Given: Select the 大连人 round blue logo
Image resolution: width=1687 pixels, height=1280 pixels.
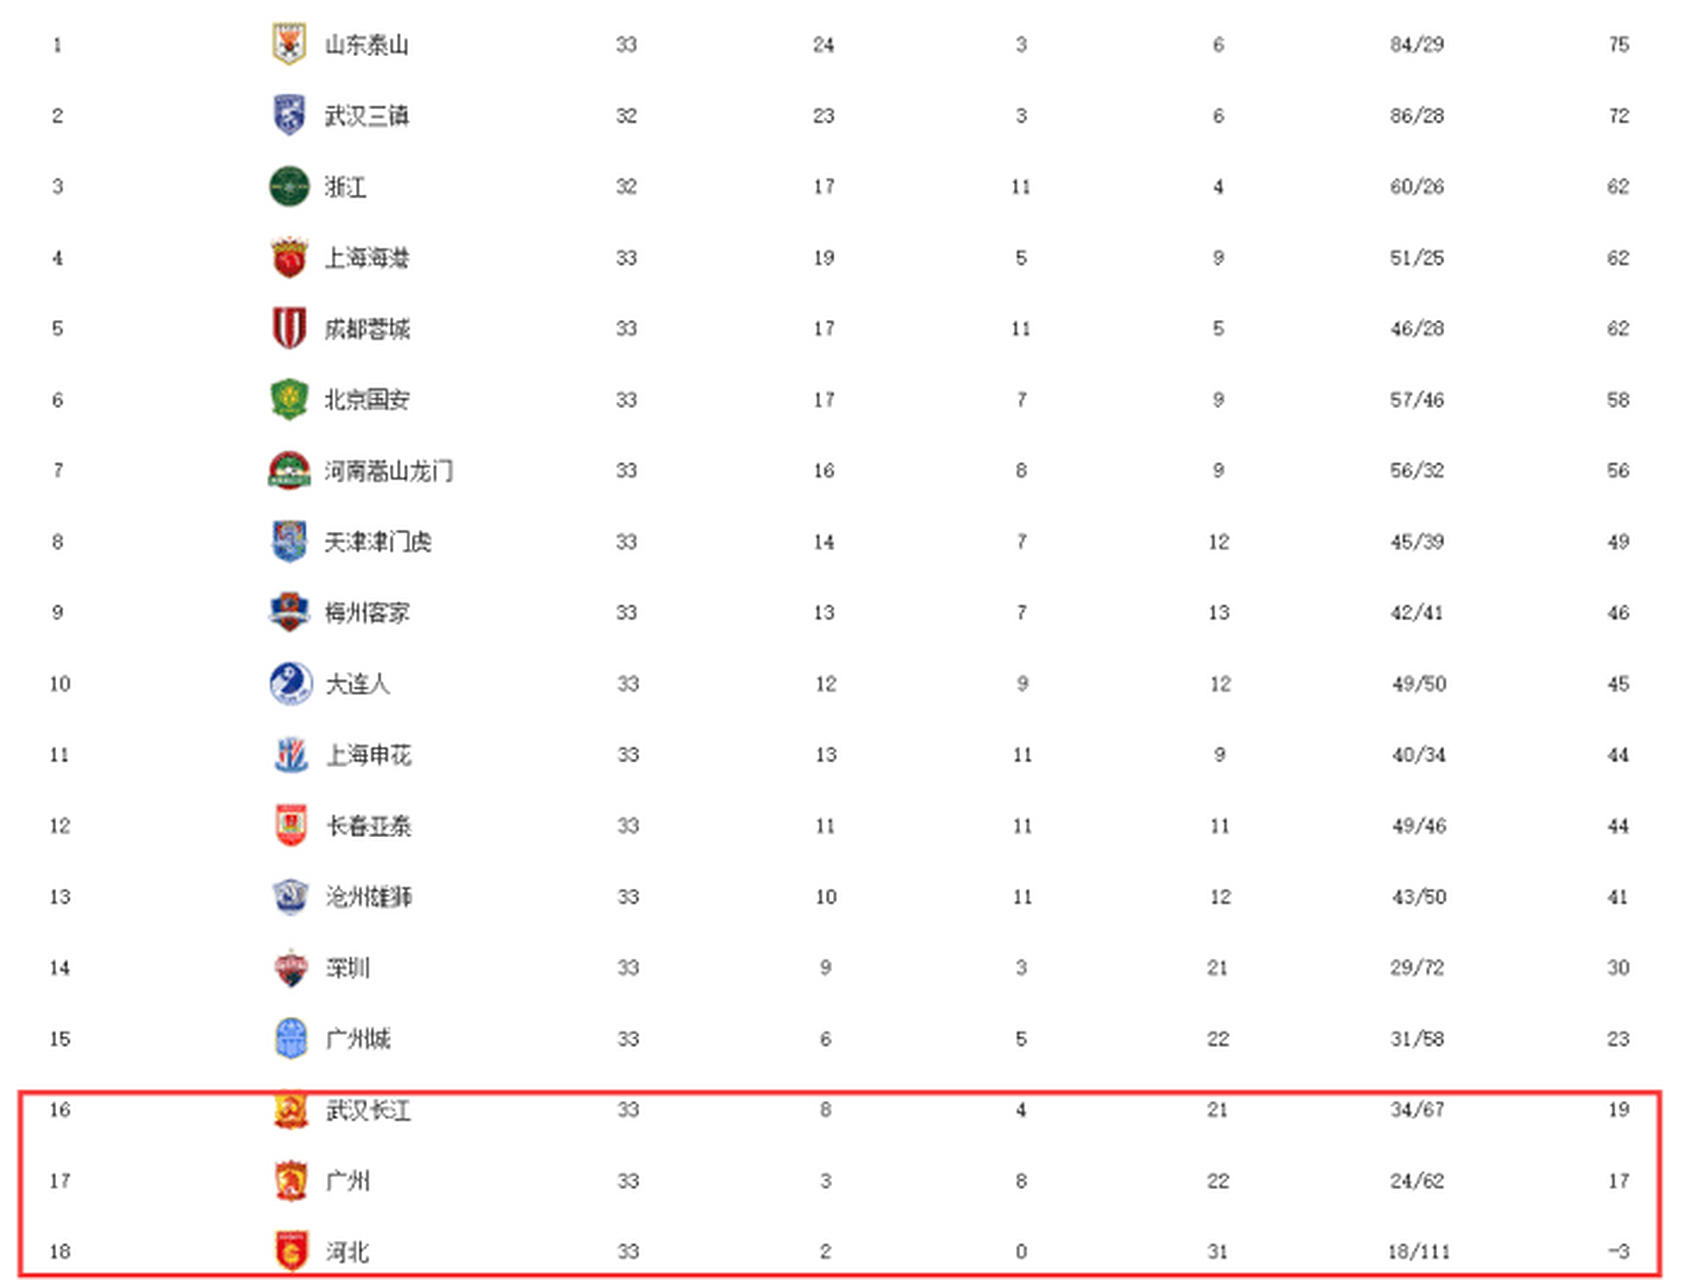Looking at the screenshot, I should click(291, 683).
